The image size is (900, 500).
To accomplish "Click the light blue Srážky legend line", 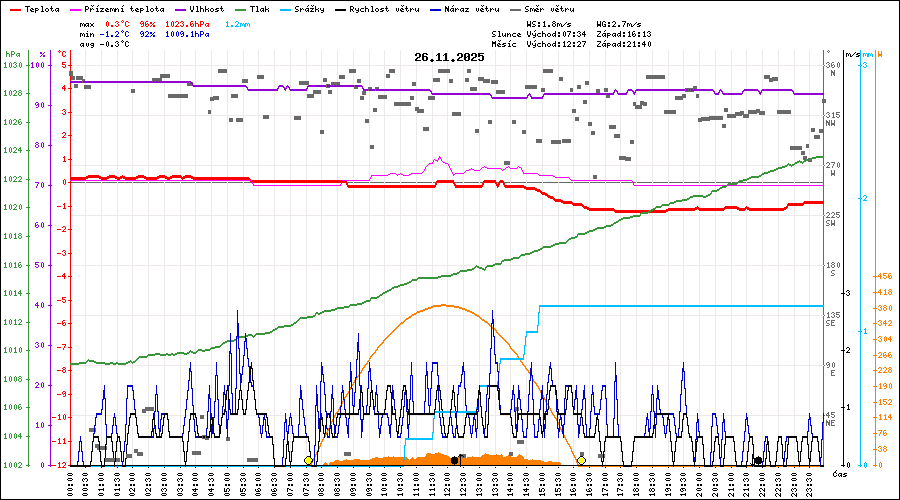I will point(285,8).
